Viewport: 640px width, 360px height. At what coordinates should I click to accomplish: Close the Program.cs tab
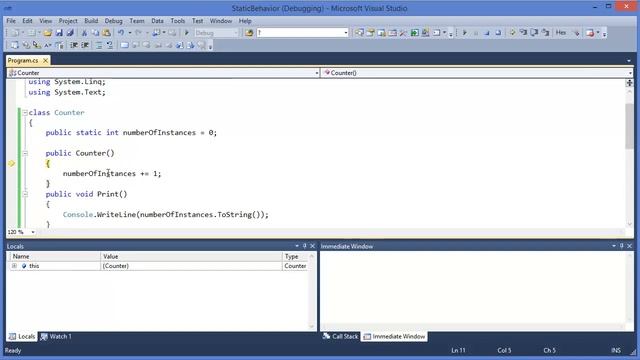click(45, 60)
